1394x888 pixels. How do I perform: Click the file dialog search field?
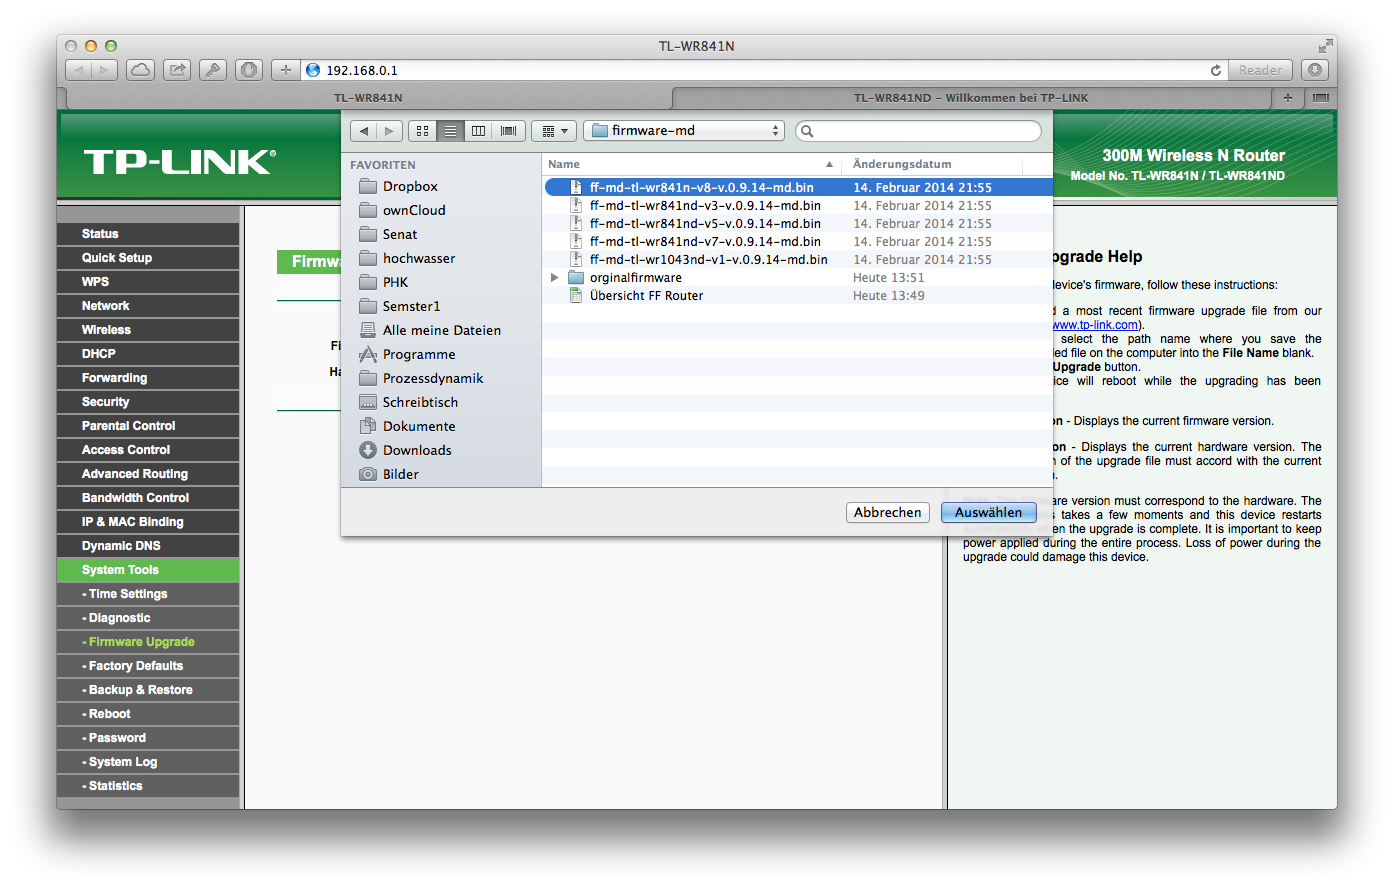pyautogui.click(x=918, y=131)
